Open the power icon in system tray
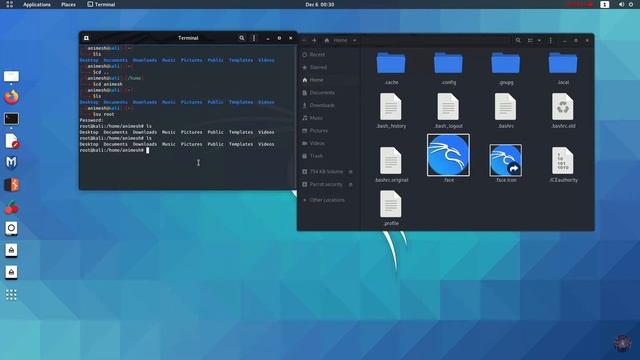 631,4
